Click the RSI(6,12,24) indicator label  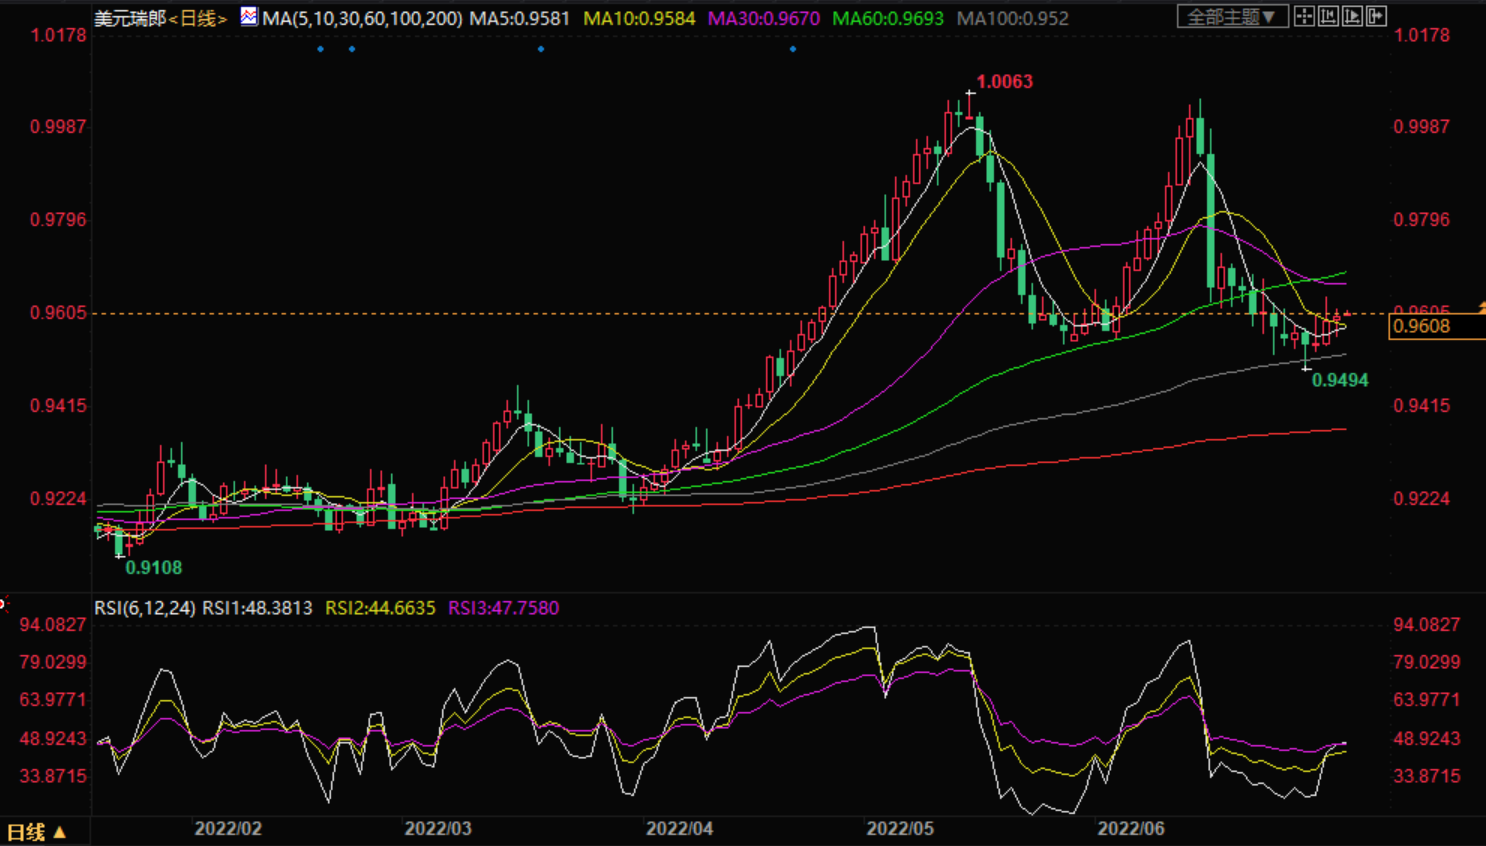145,608
